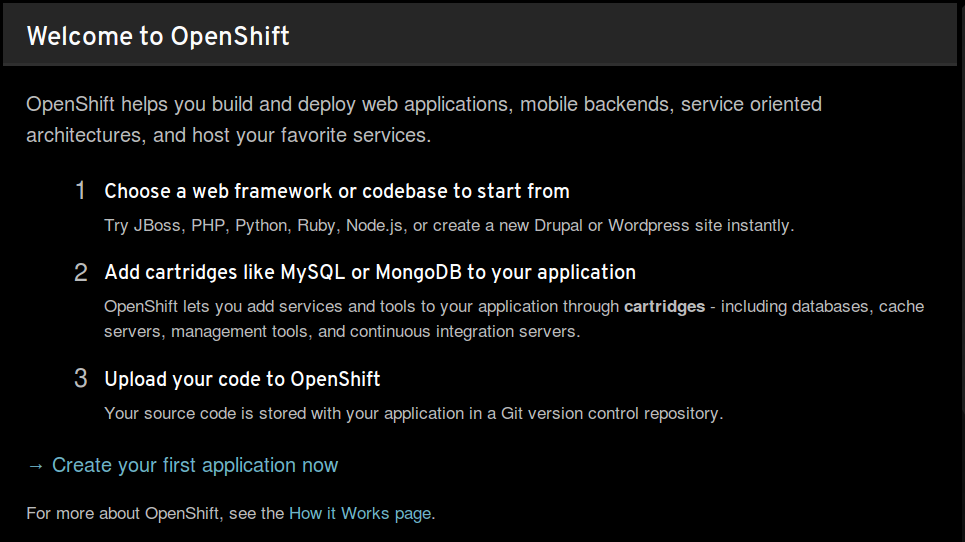Select 'Choose a web framework or codebase' heading
This screenshot has height=542, width=965.
(x=337, y=191)
